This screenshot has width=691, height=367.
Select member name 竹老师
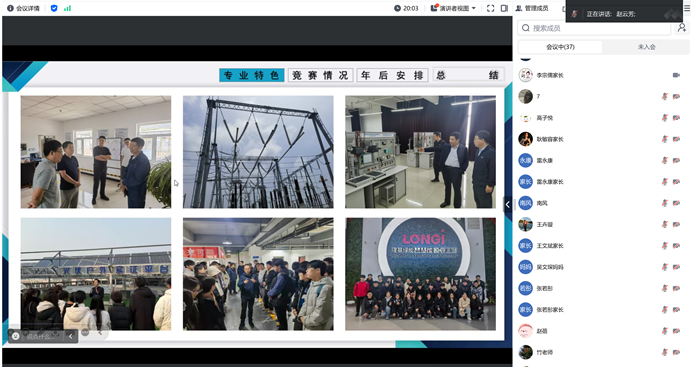pyautogui.click(x=545, y=352)
